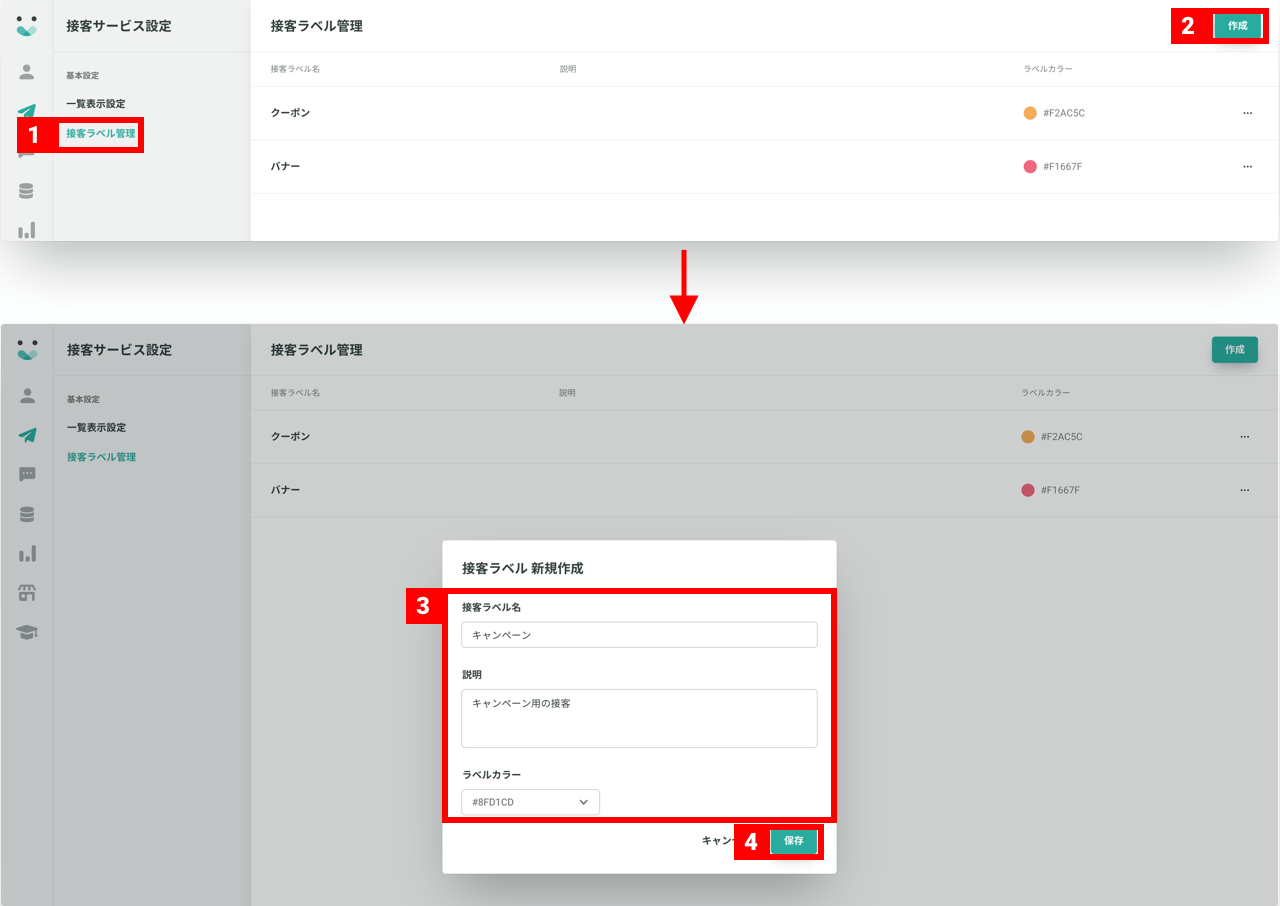Click the app logo in upper screenshot
Screen dimensions: 1280x906
pyautogui.click(x=27, y=26)
